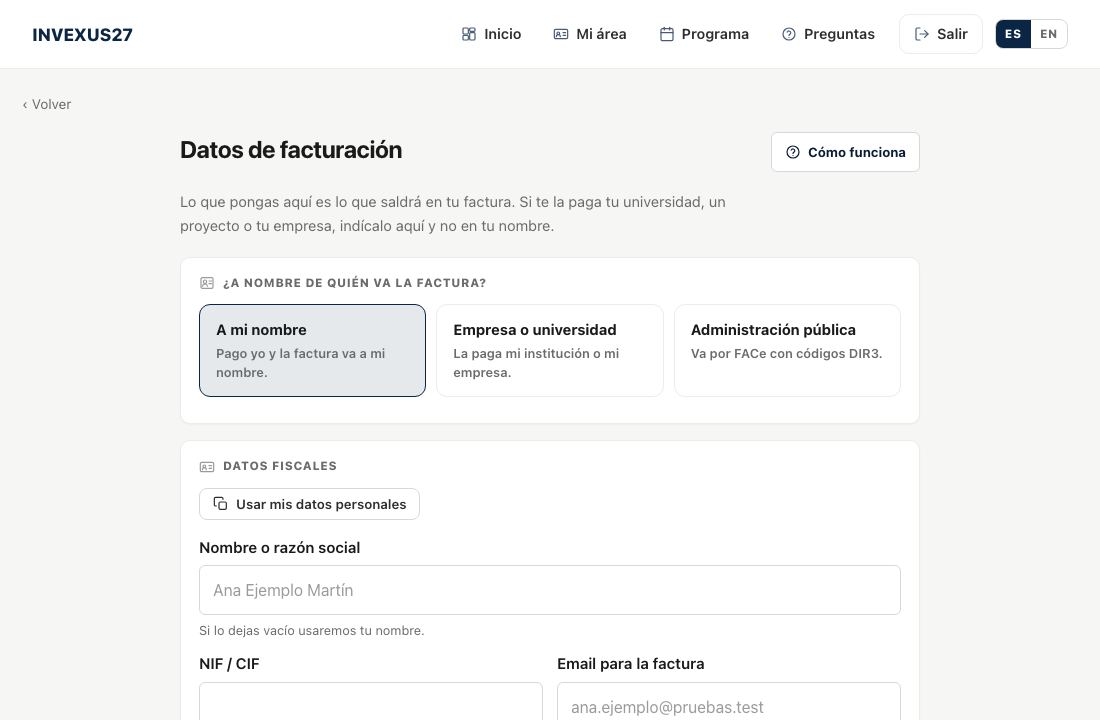Choose Administración pública option
This screenshot has width=1100, height=720.
click(x=787, y=350)
